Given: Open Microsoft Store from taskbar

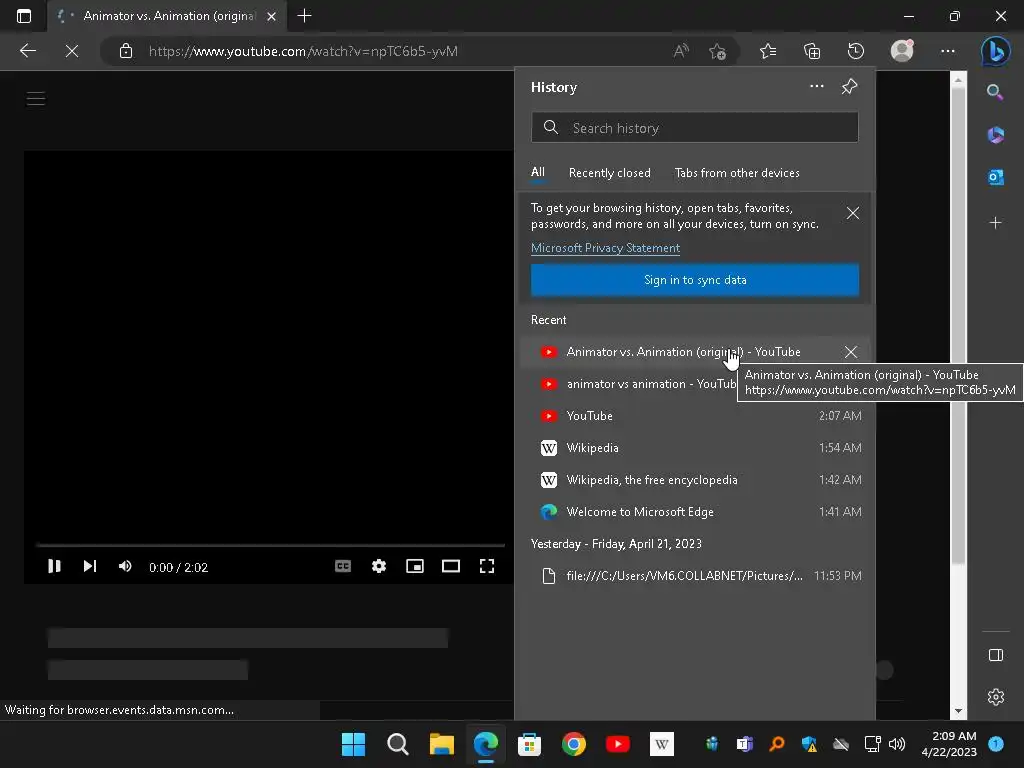Looking at the screenshot, I should pos(529,744).
